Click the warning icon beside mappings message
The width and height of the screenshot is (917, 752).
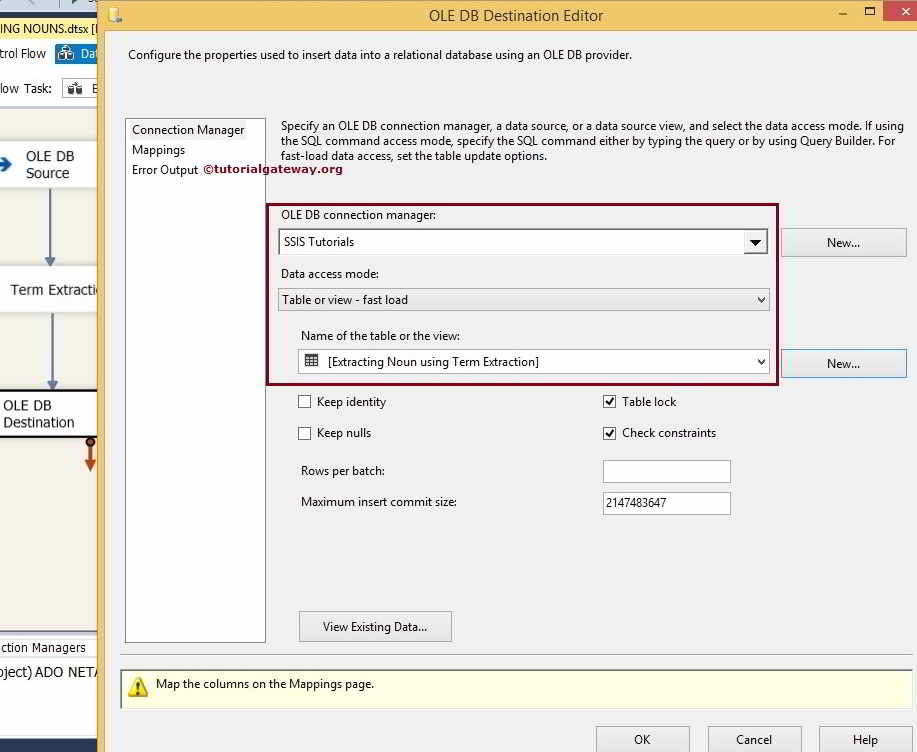click(x=138, y=687)
